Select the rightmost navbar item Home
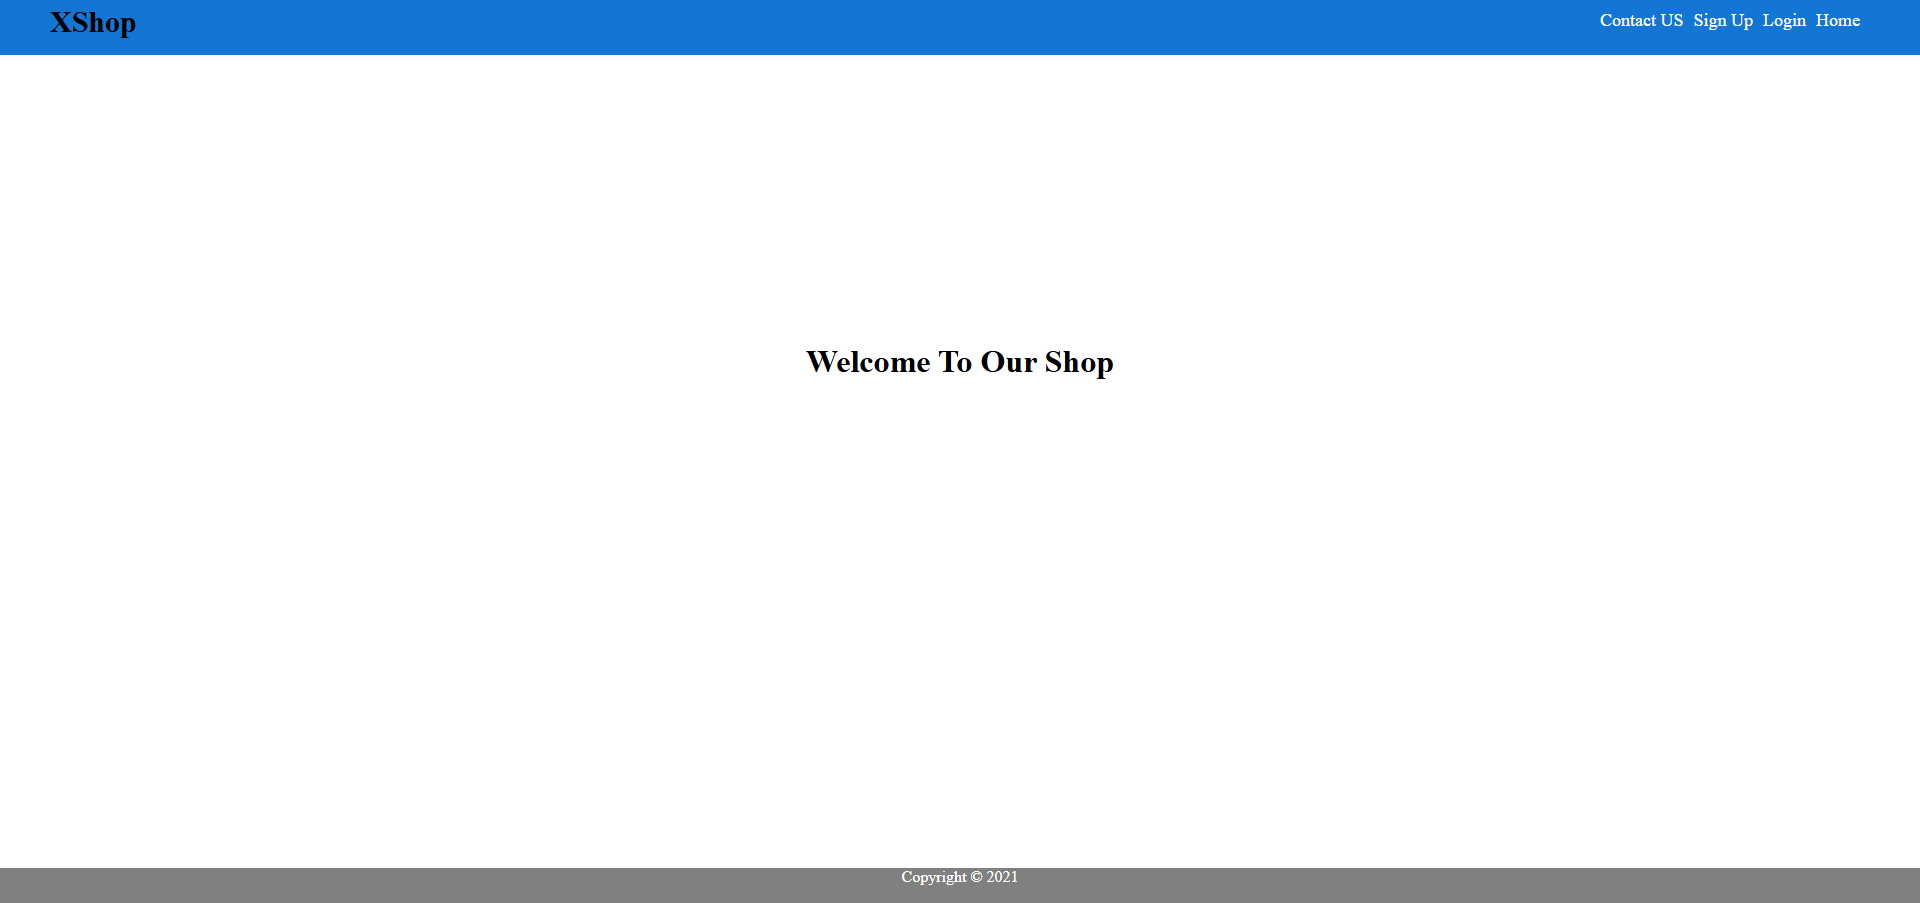The width and height of the screenshot is (1920, 903). pos(1837,20)
